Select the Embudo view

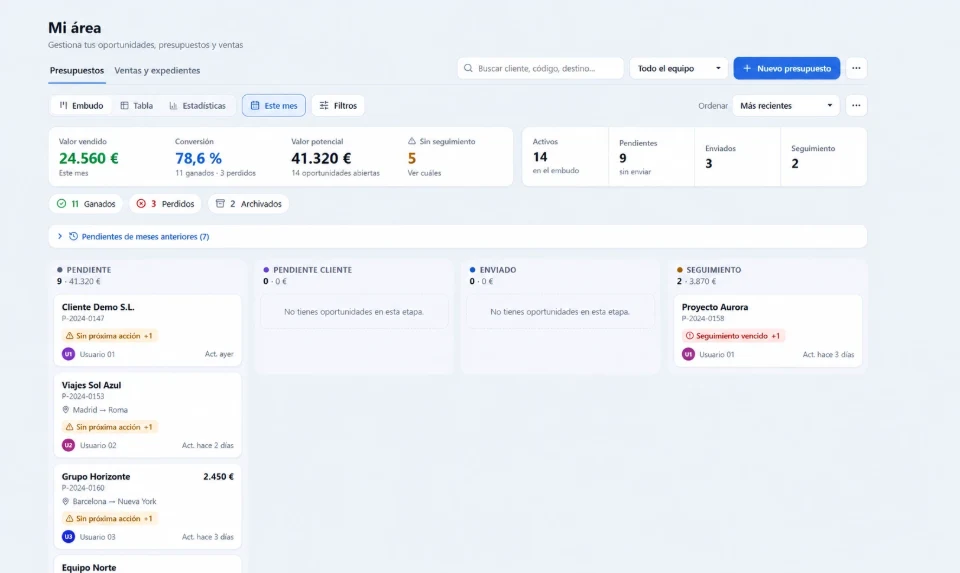point(81,105)
